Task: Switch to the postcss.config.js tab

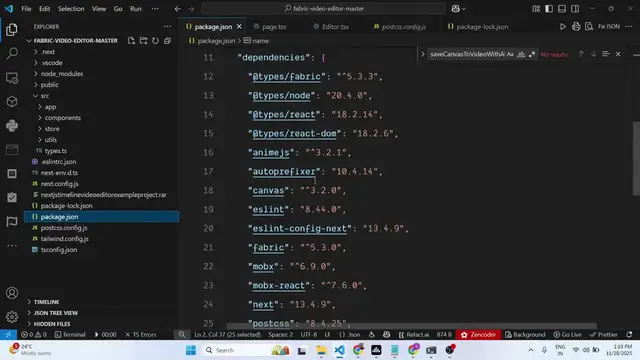Action: (404, 27)
